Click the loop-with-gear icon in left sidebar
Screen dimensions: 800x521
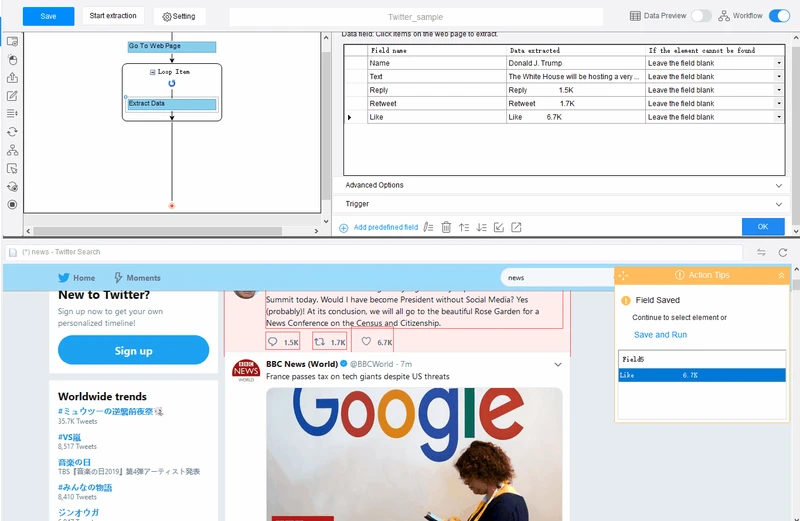(12, 187)
